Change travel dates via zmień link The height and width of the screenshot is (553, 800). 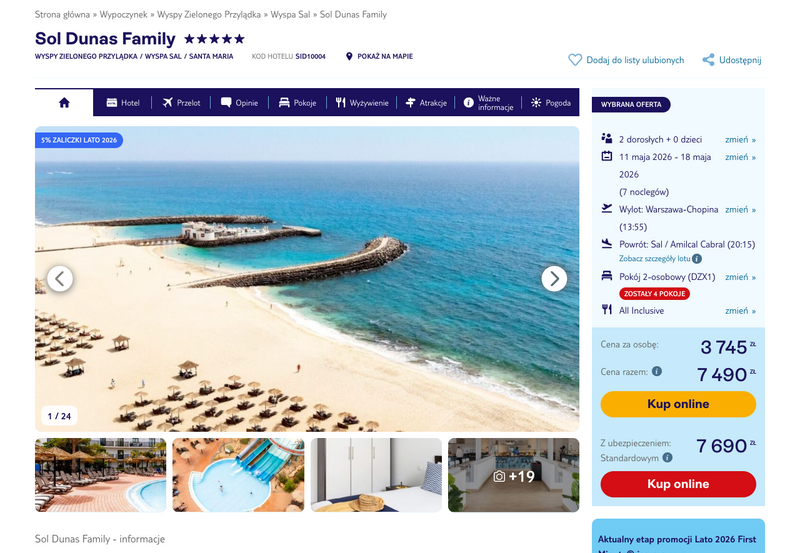coord(740,157)
